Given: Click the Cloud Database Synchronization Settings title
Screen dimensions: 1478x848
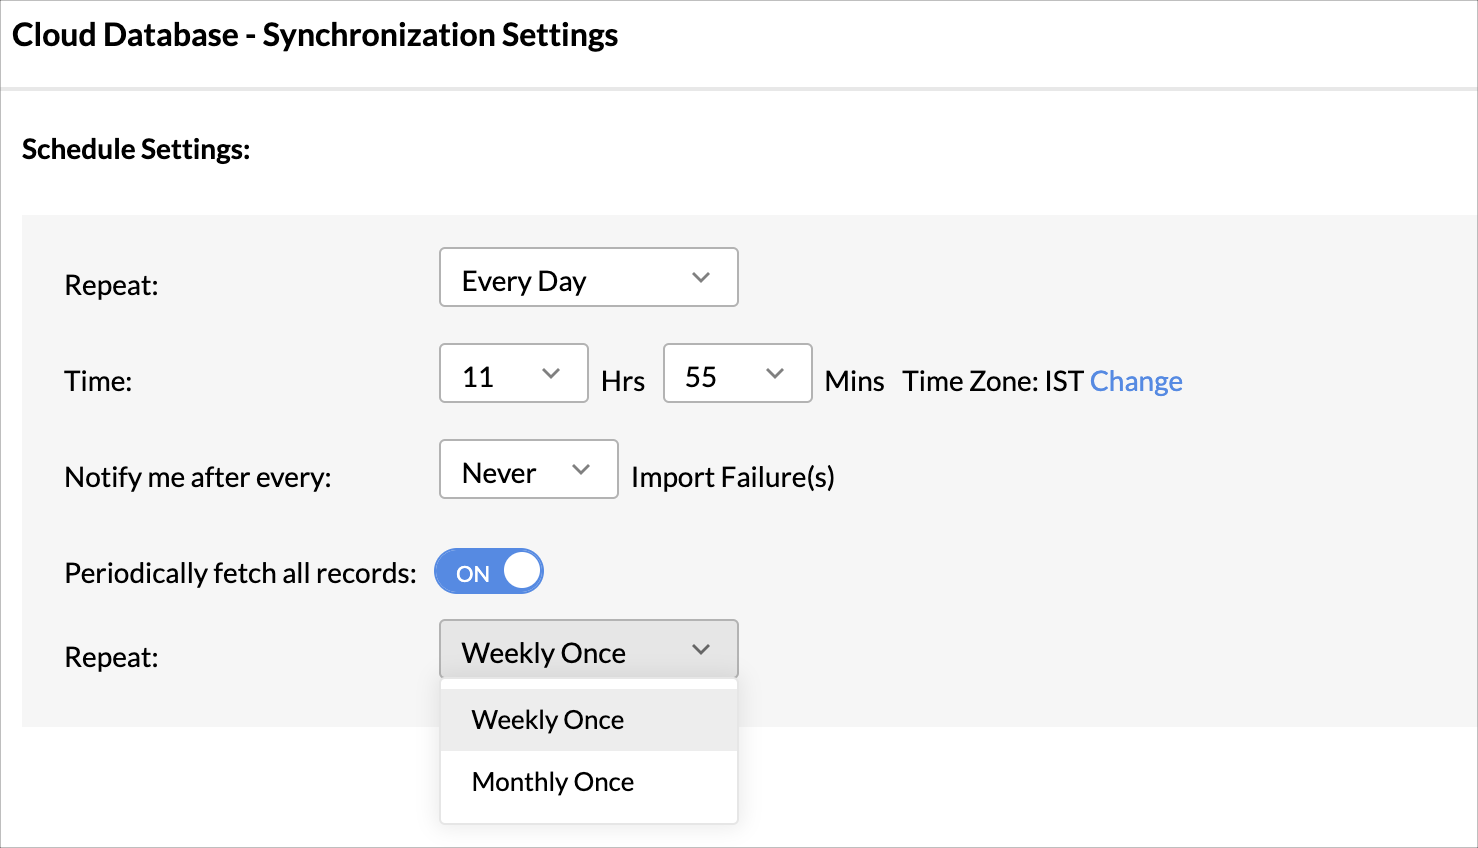Looking at the screenshot, I should tap(315, 35).
